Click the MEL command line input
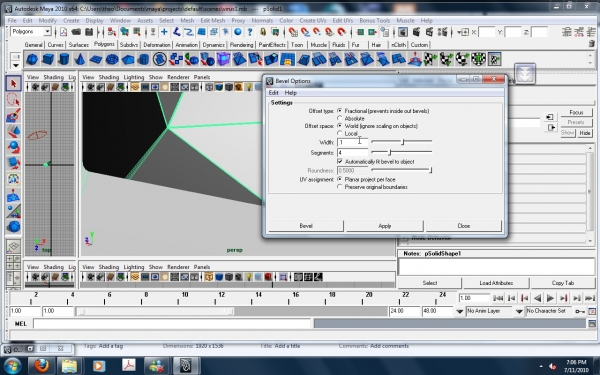This screenshot has height=375, width=600. tap(172, 324)
